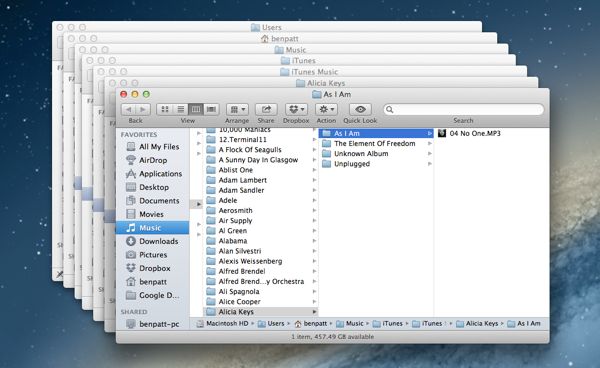600x368 pixels.
Task: Select the Unplugged folder
Action: tap(376, 164)
